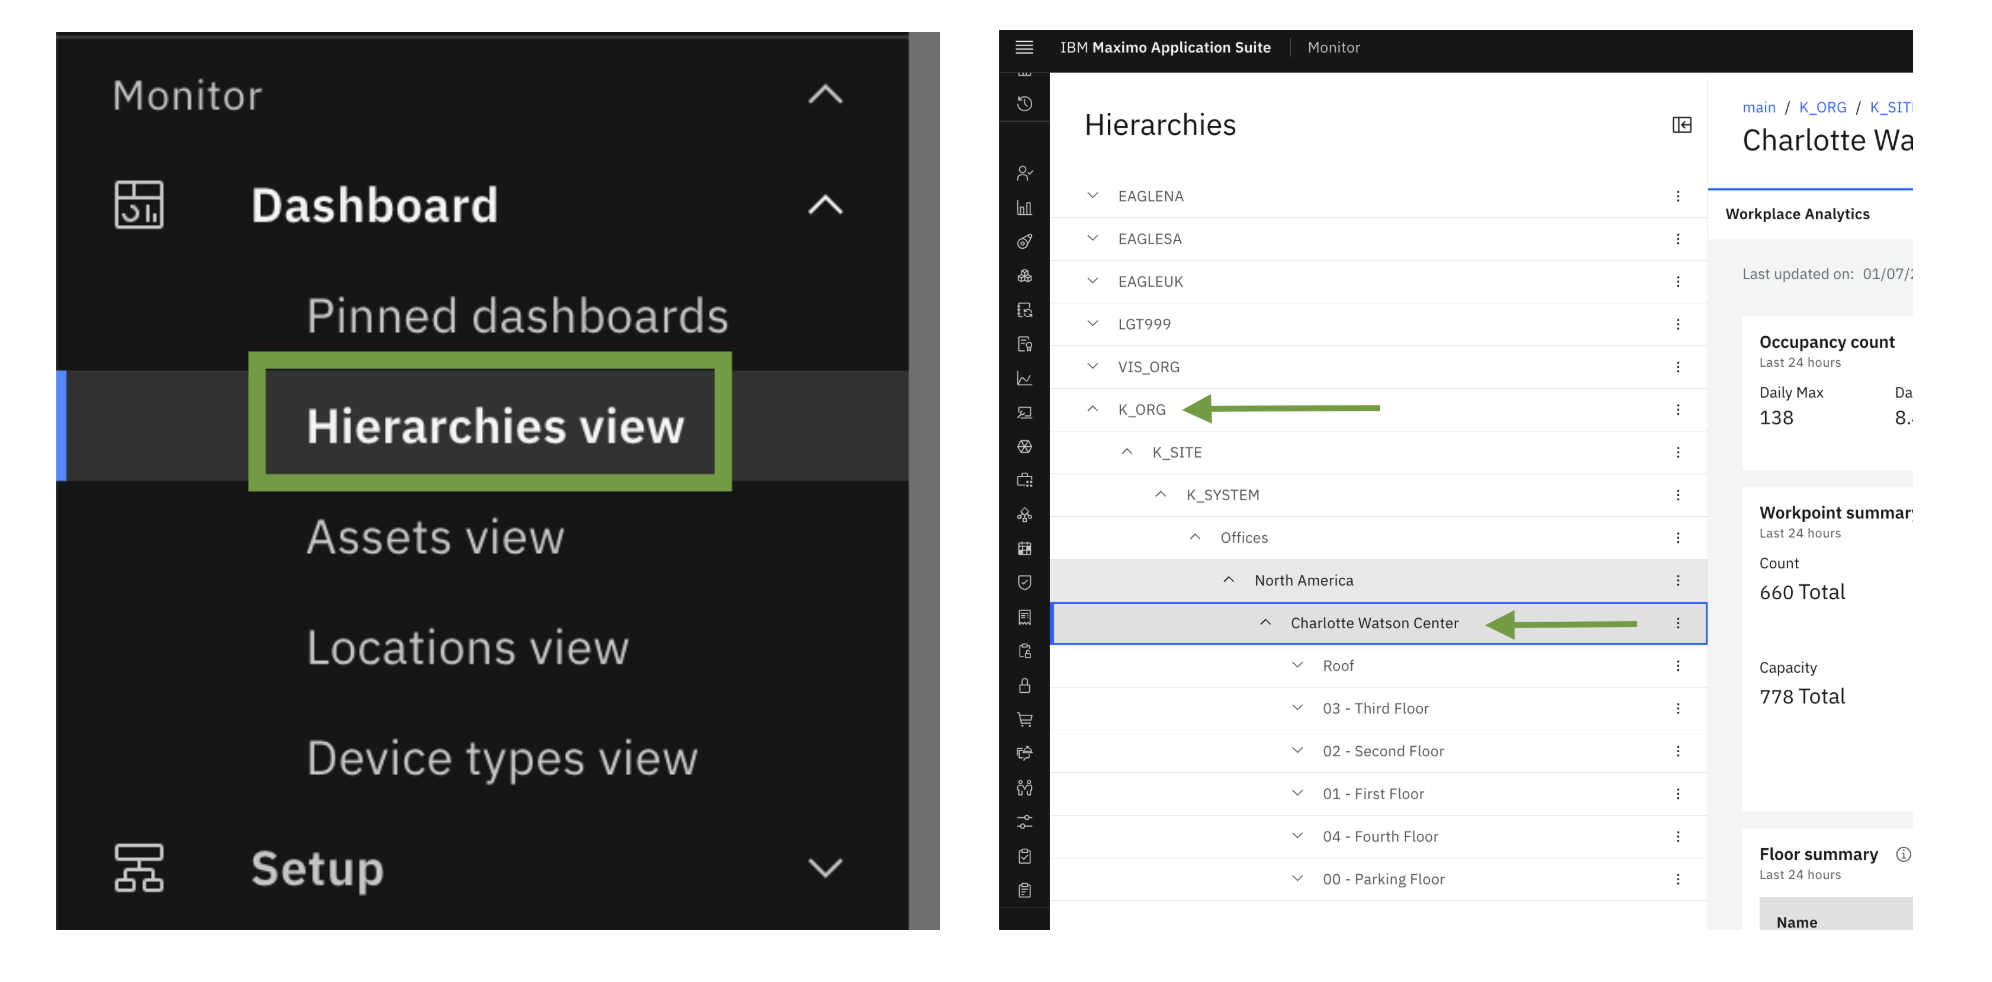
Task: Open overflow menu for K_ORG row
Action: [1678, 410]
